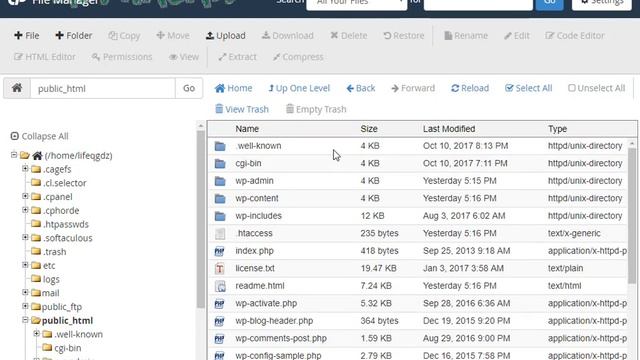
Task: Create a new folder with + Folder
Action: (74, 36)
